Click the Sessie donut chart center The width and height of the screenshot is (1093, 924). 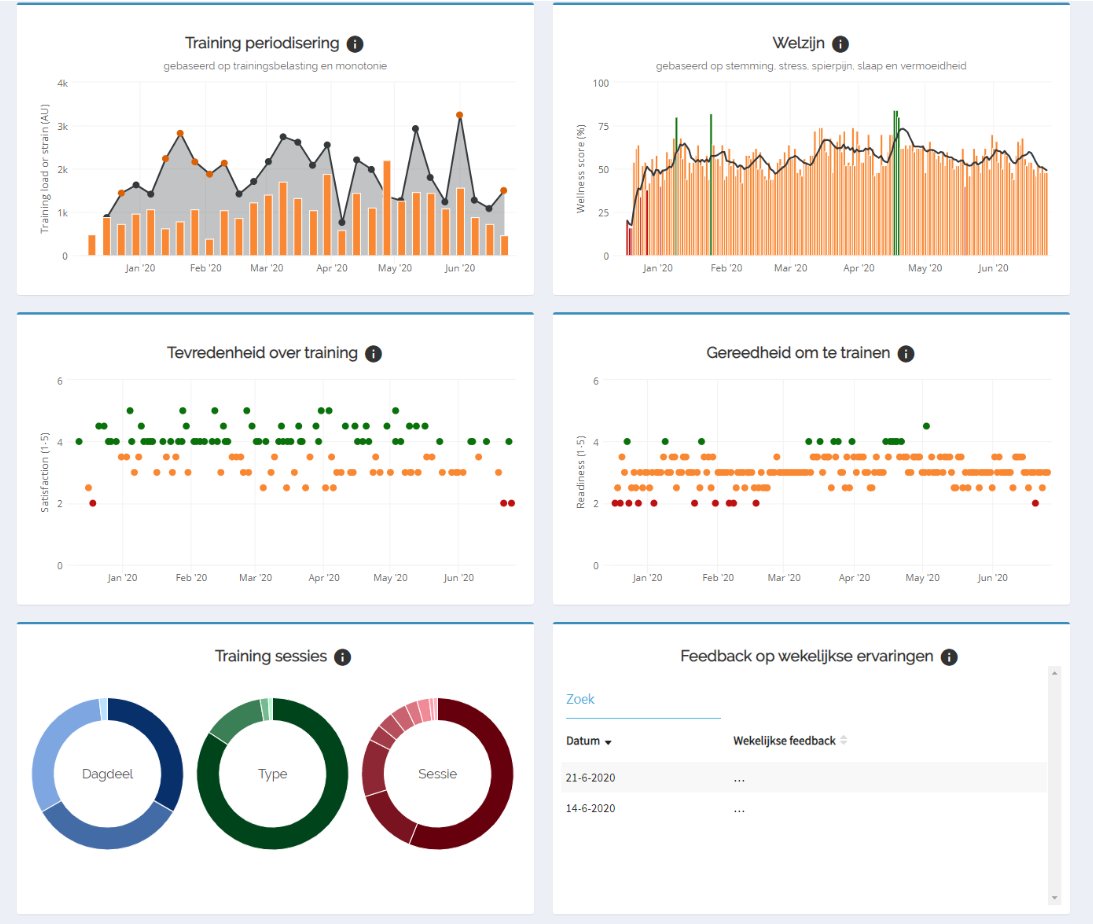pos(438,773)
